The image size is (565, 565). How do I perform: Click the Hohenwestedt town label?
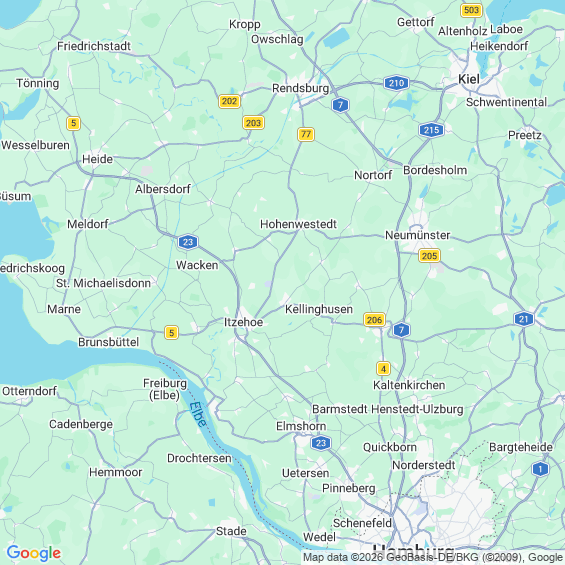coord(298,224)
